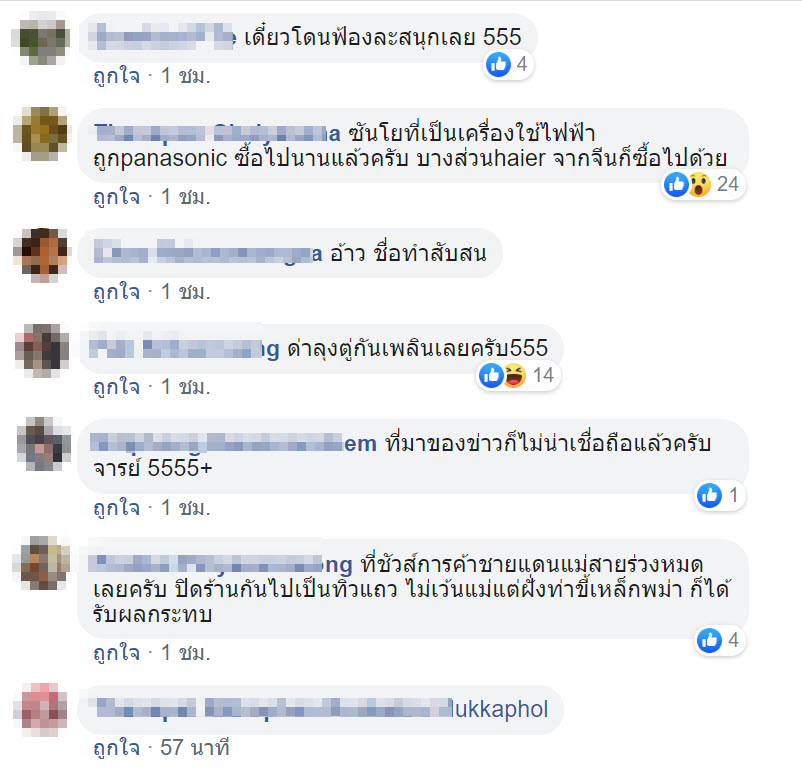Click the laughing emoji reaction beside 14
The width and height of the screenshot is (802, 768).
(x=515, y=376)
